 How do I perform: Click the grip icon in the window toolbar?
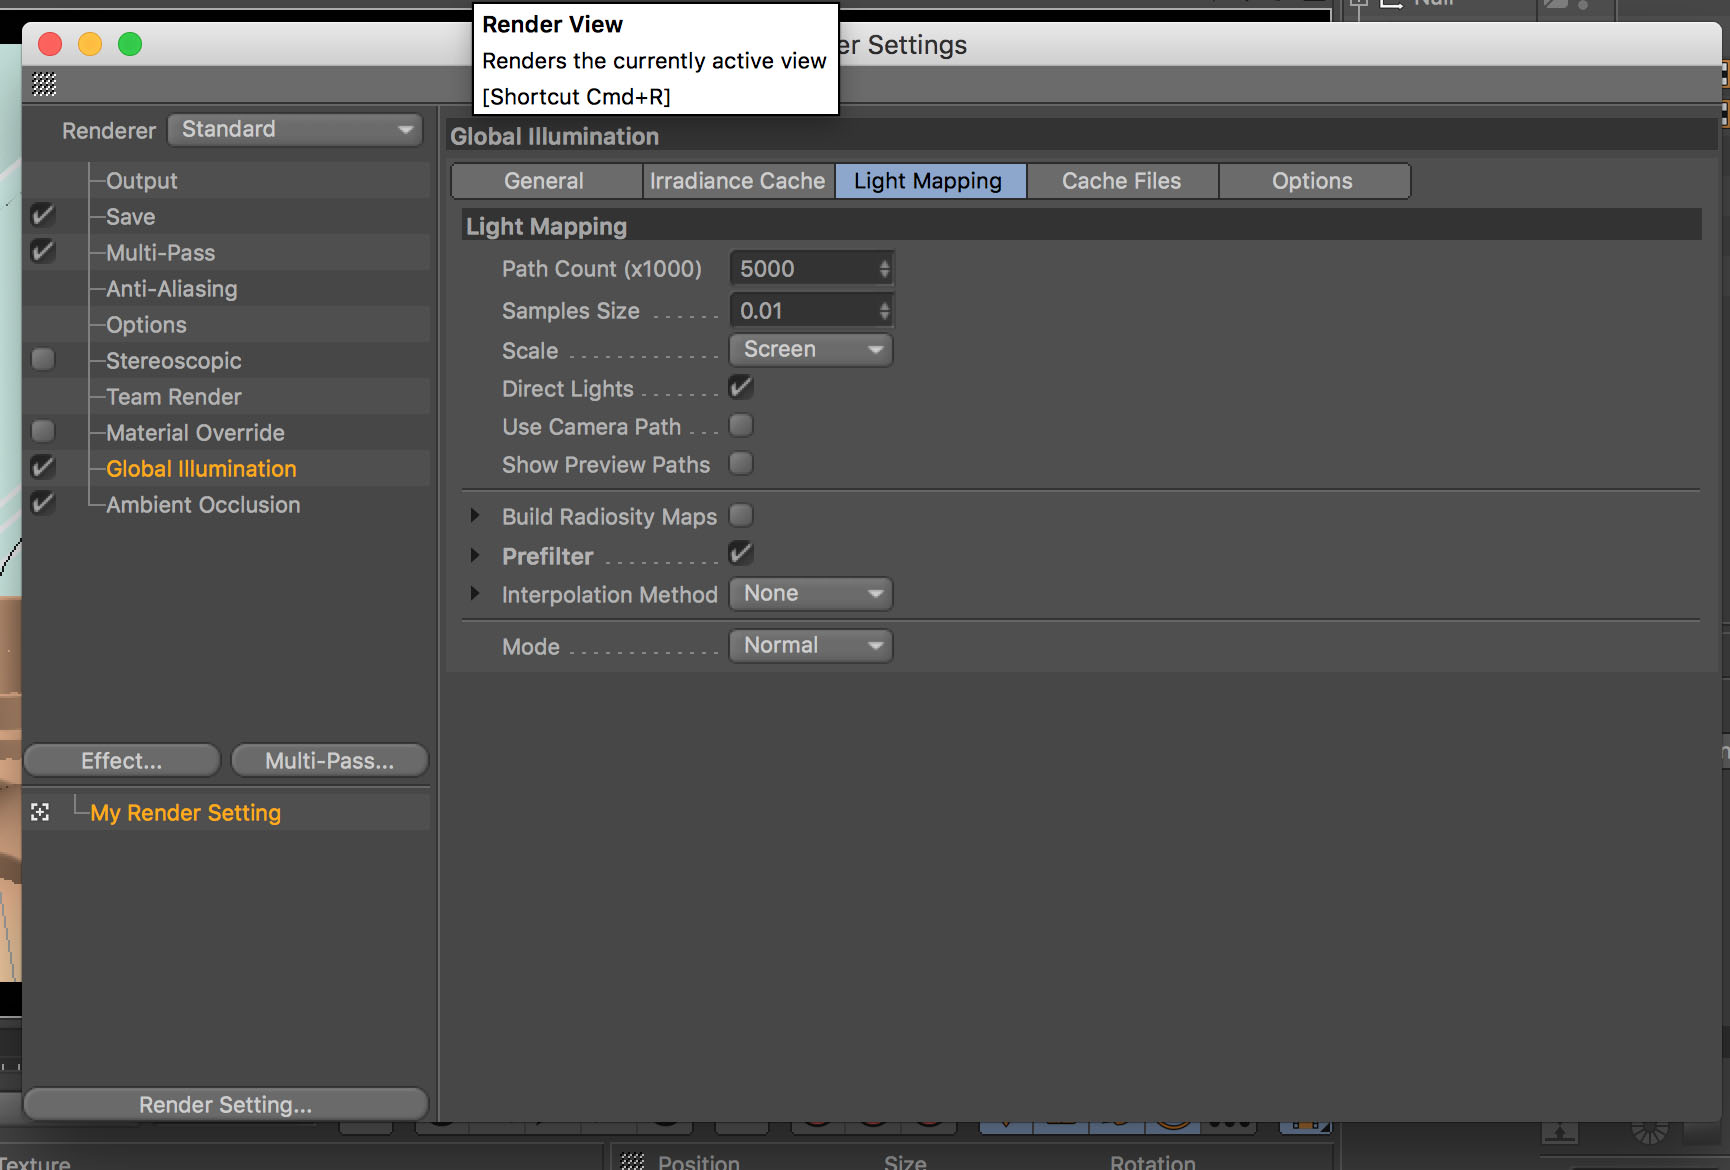pyautogui.click(x=44, y=84)
